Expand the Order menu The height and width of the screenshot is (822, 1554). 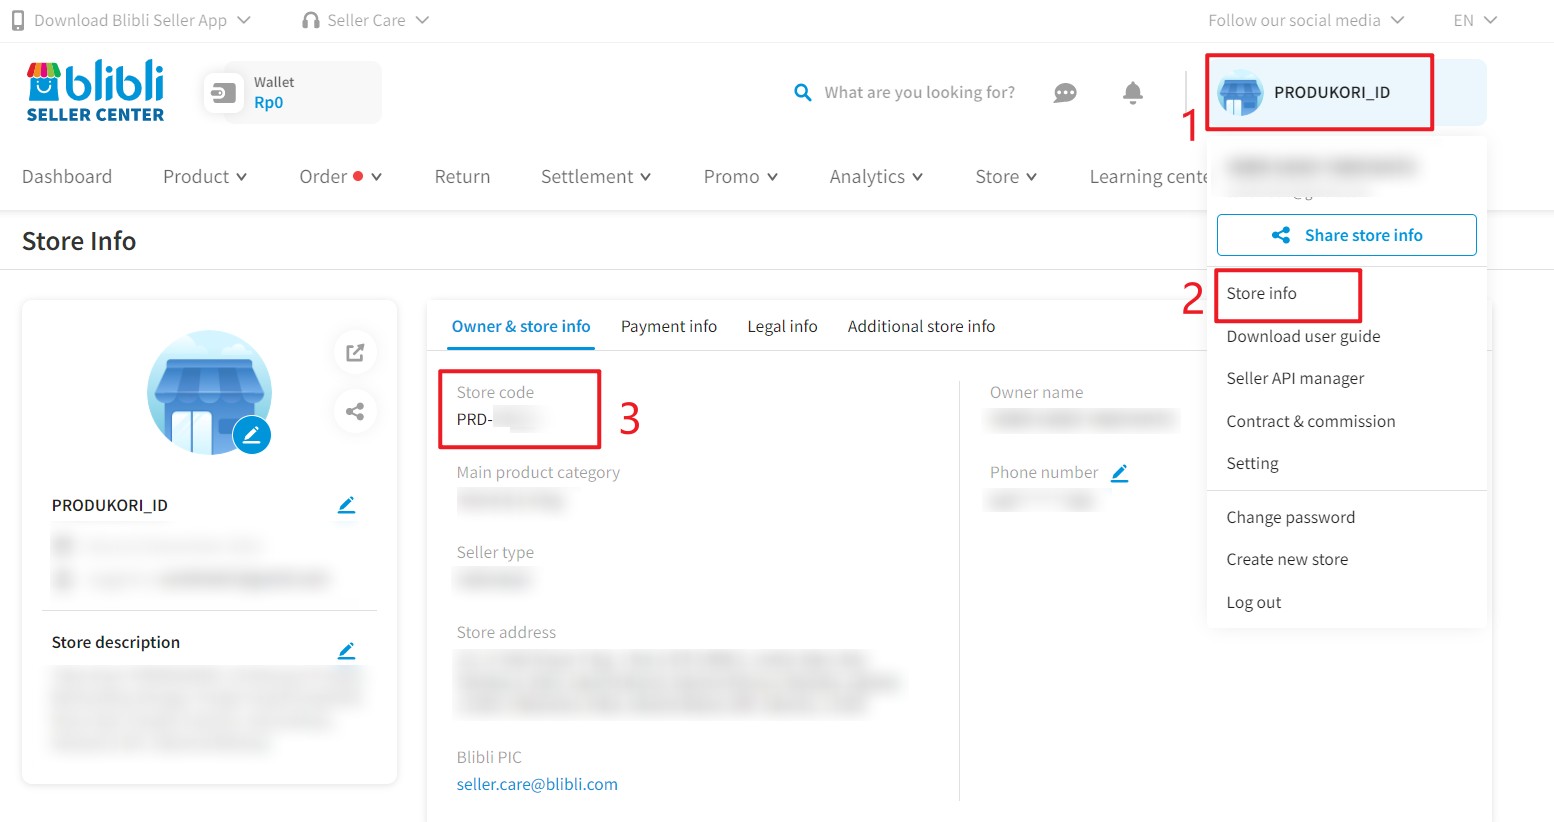[x=341, y=177]
